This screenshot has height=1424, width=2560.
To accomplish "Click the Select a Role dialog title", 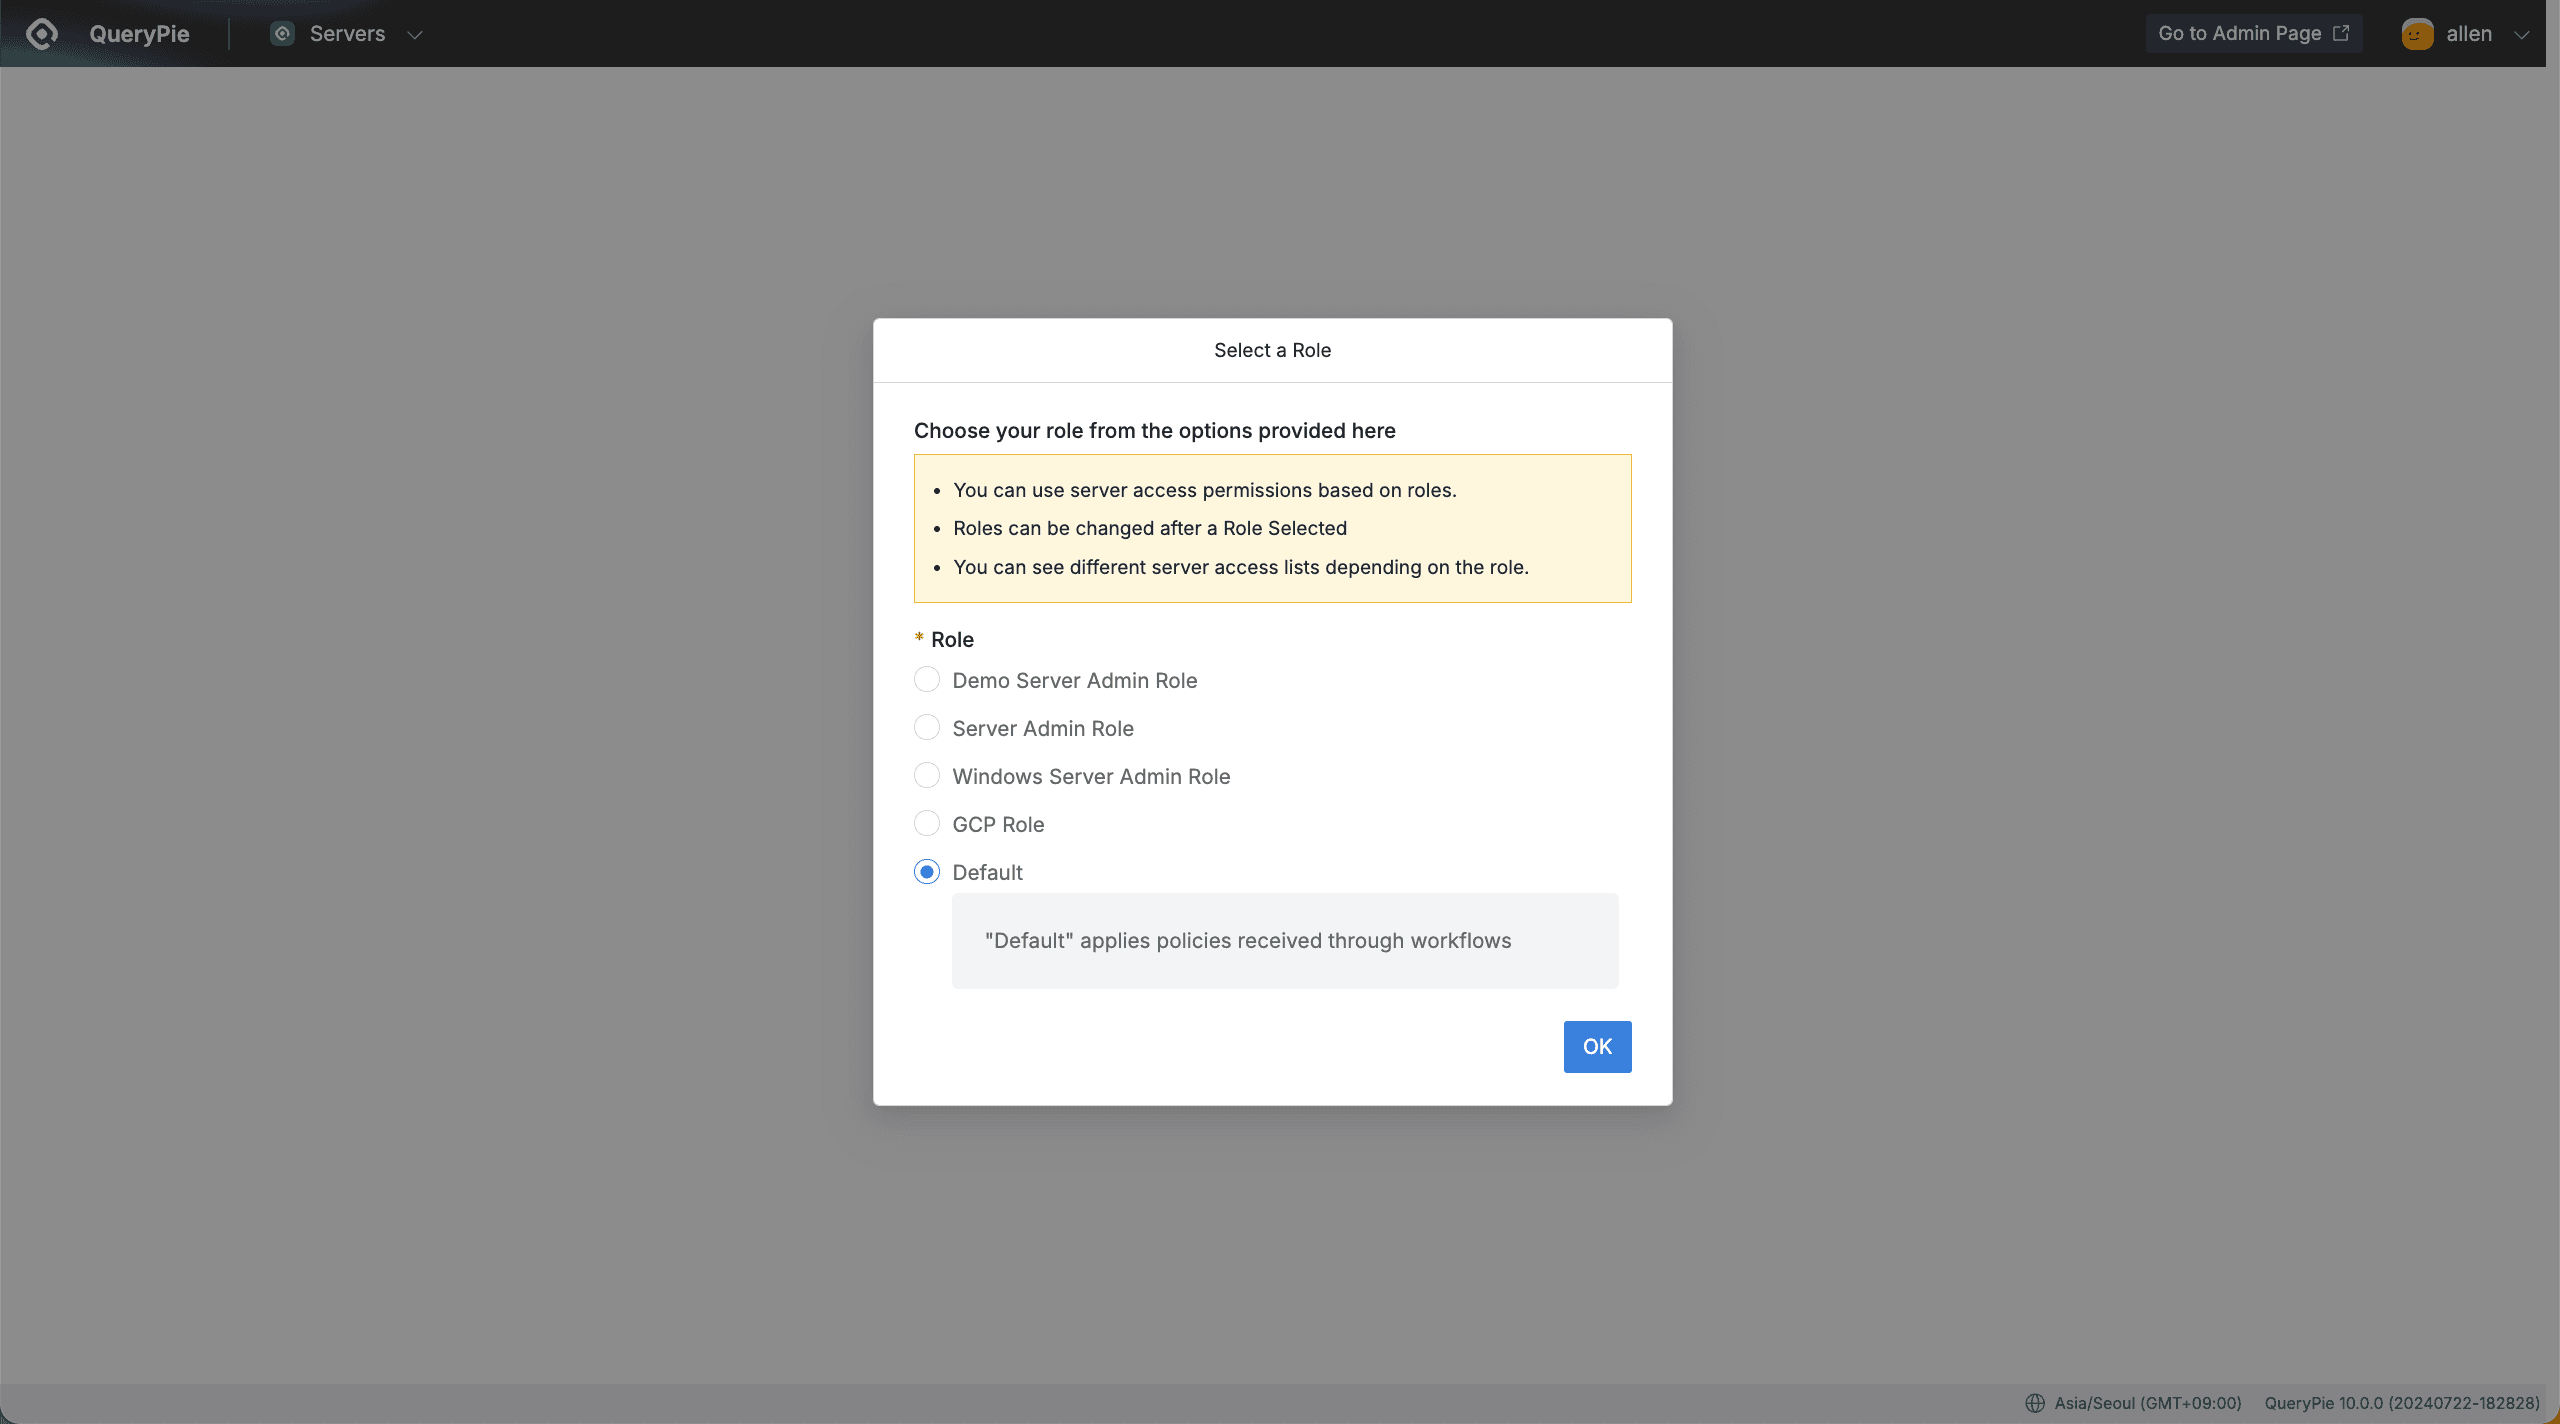I will [x=1271, y=349].
